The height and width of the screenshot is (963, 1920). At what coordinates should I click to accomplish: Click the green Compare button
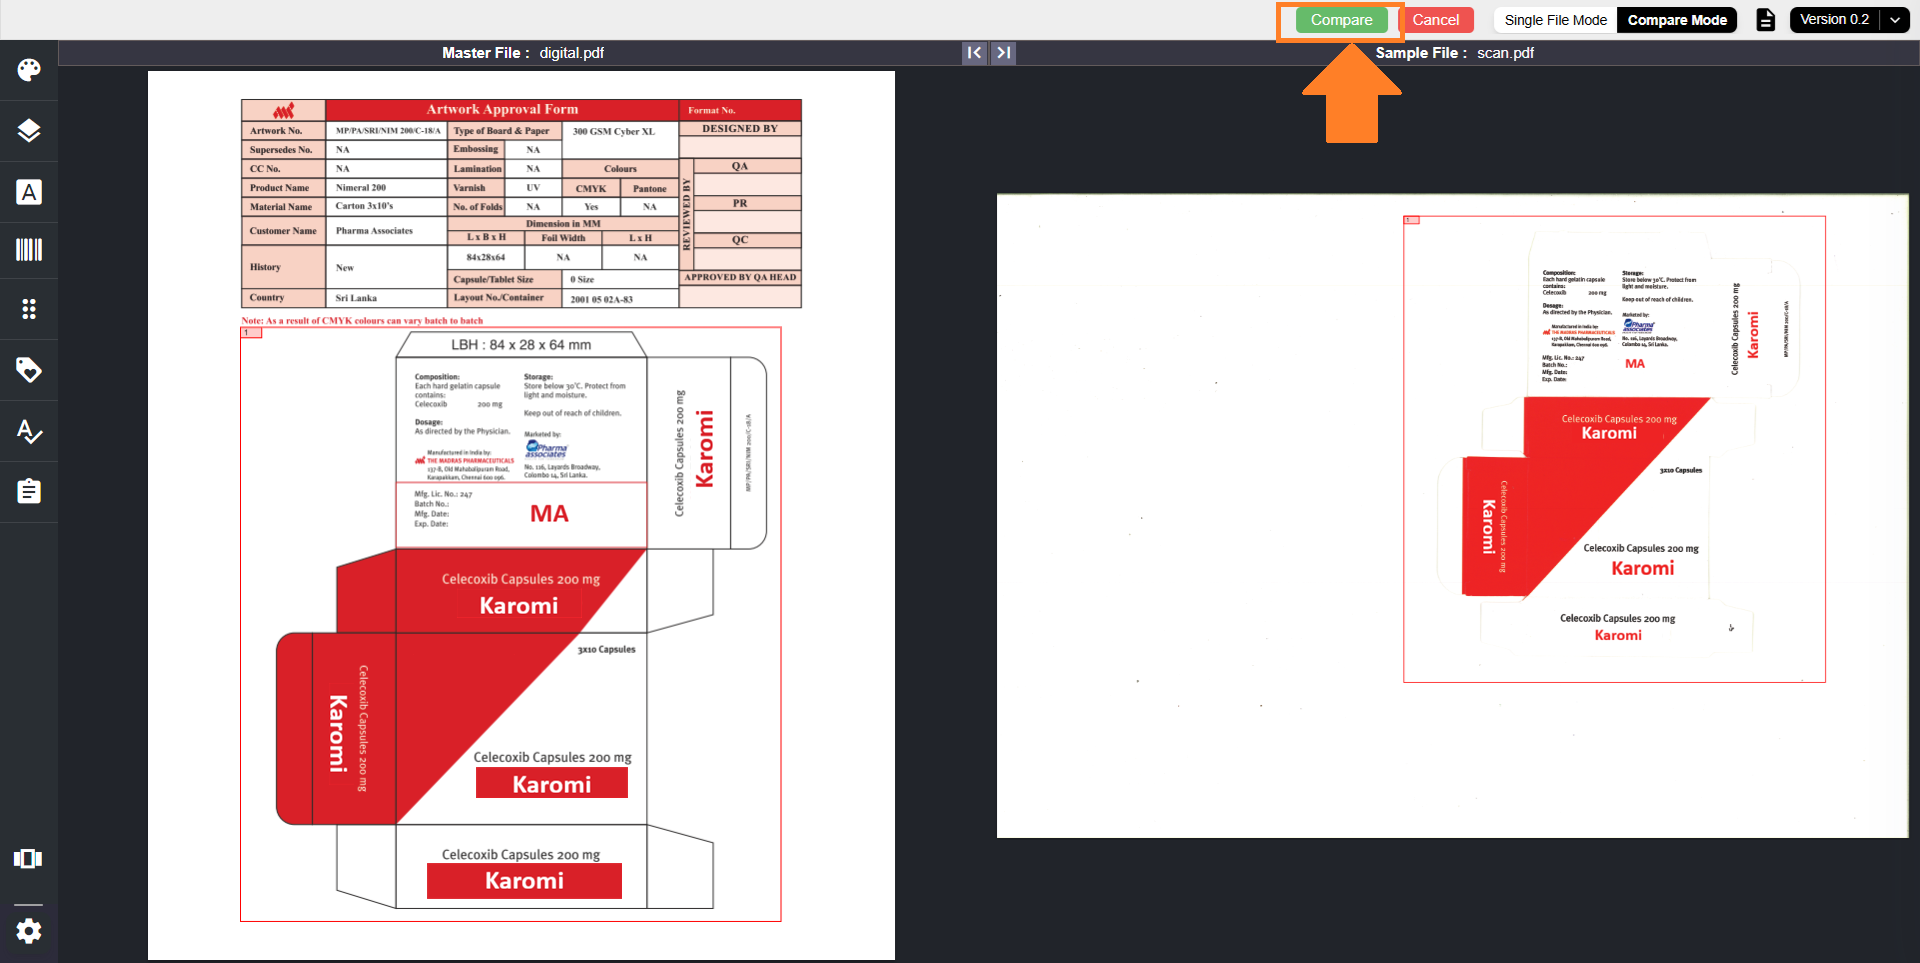1341,20
